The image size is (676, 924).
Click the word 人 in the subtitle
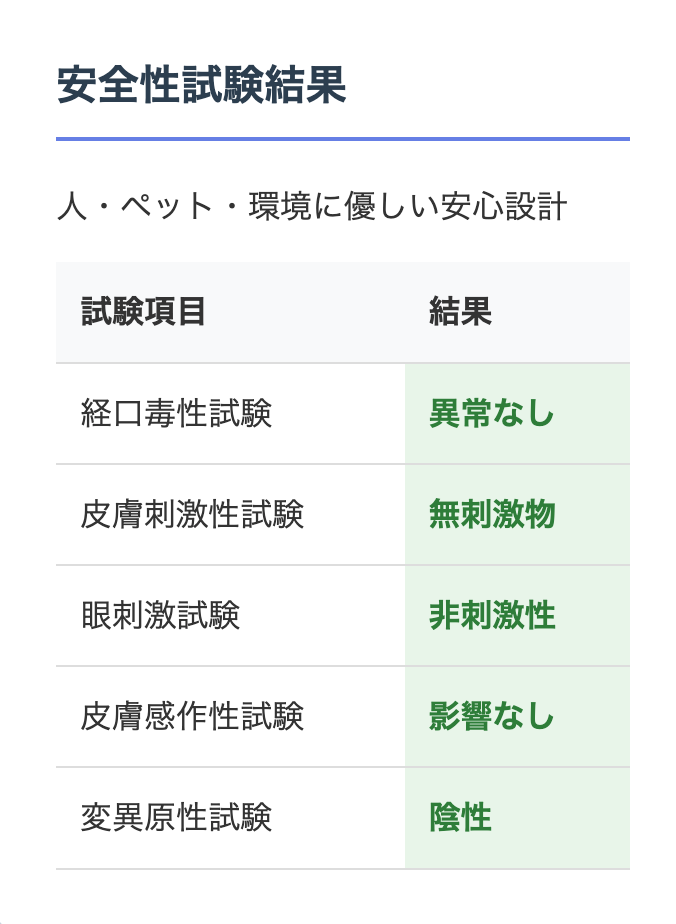70,207
